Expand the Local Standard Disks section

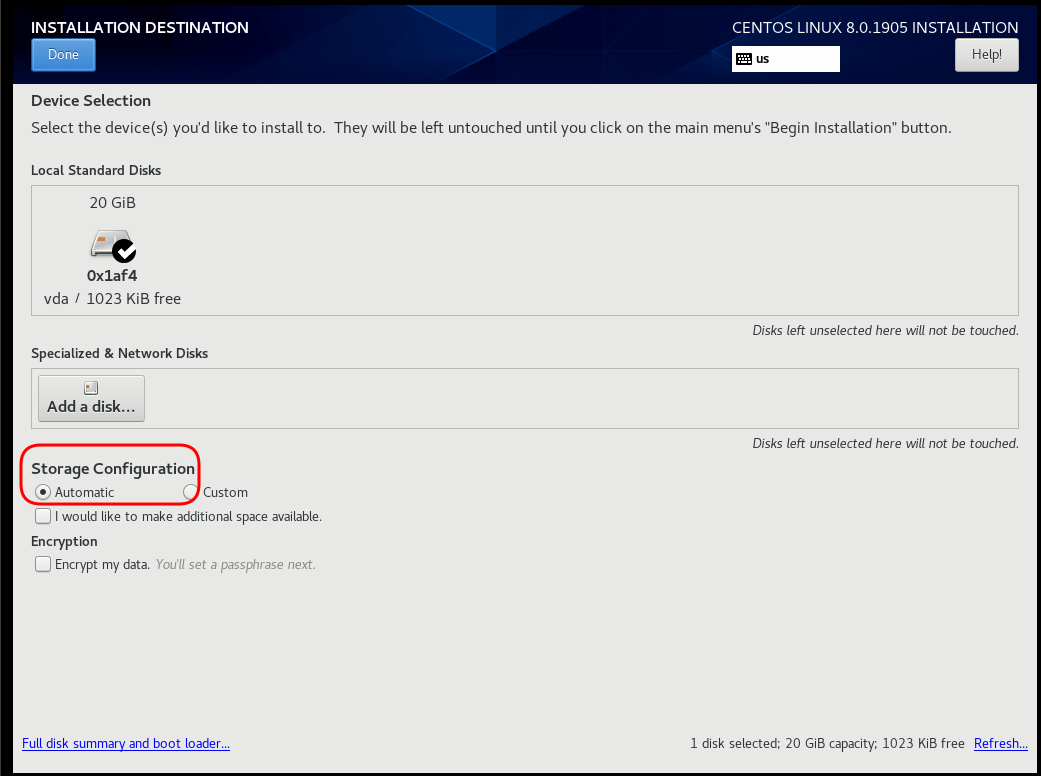coord(95,170)
